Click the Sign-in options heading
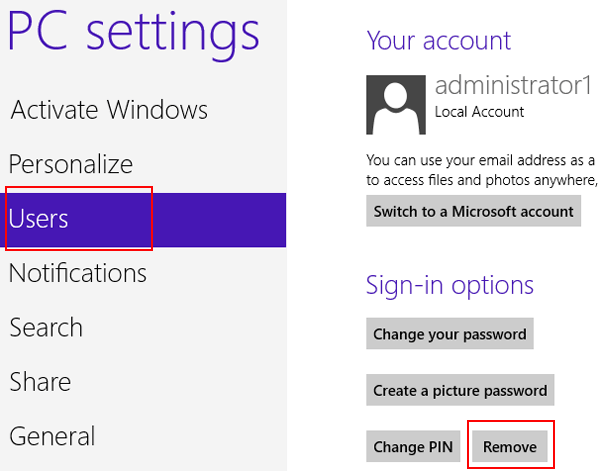 pos(450,285)
